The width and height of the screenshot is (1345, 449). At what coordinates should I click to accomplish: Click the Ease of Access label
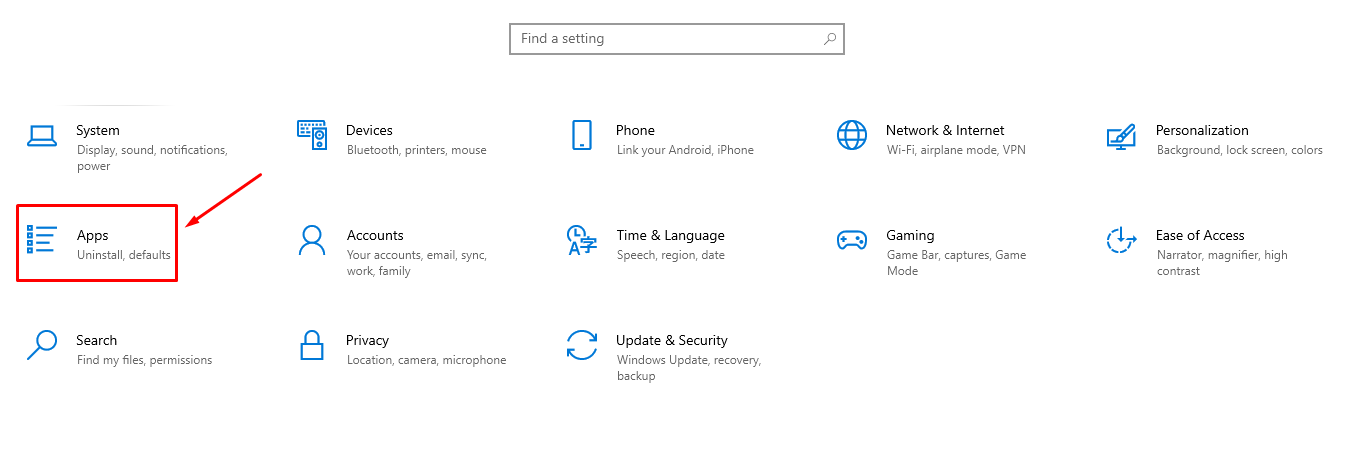[1200, 235]
